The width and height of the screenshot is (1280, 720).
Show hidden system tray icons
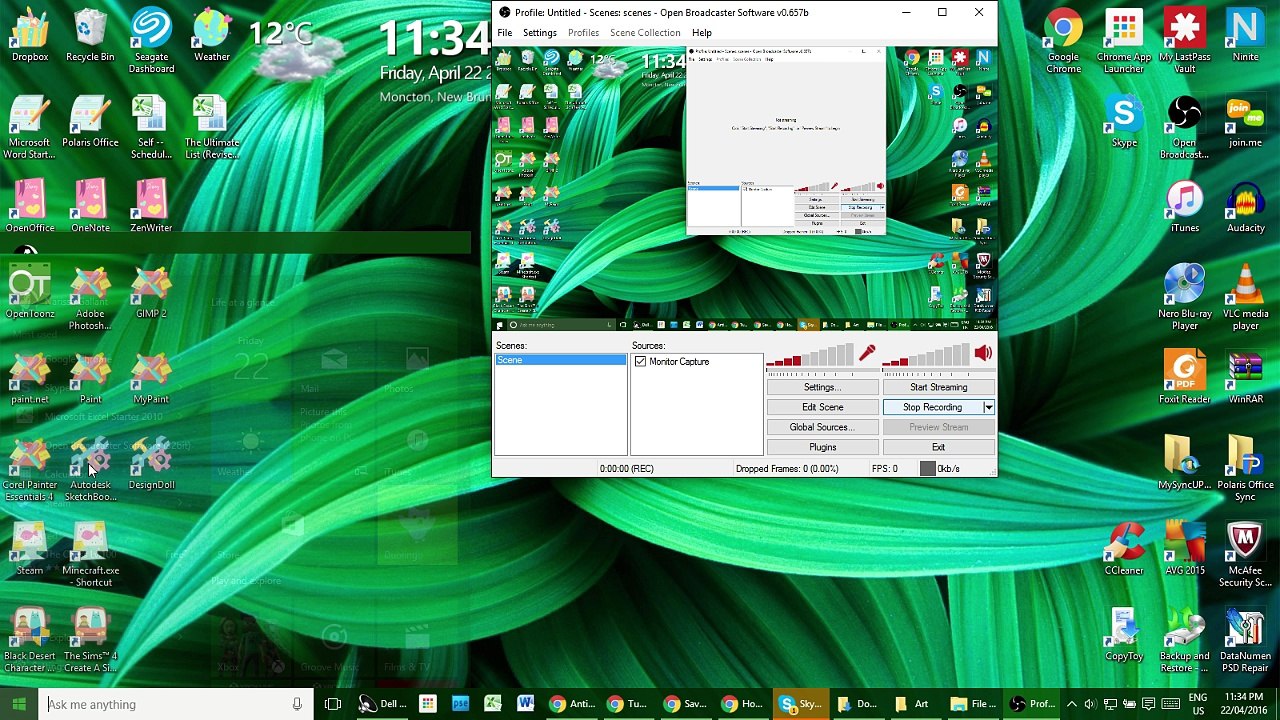[x=1071, y=704]
